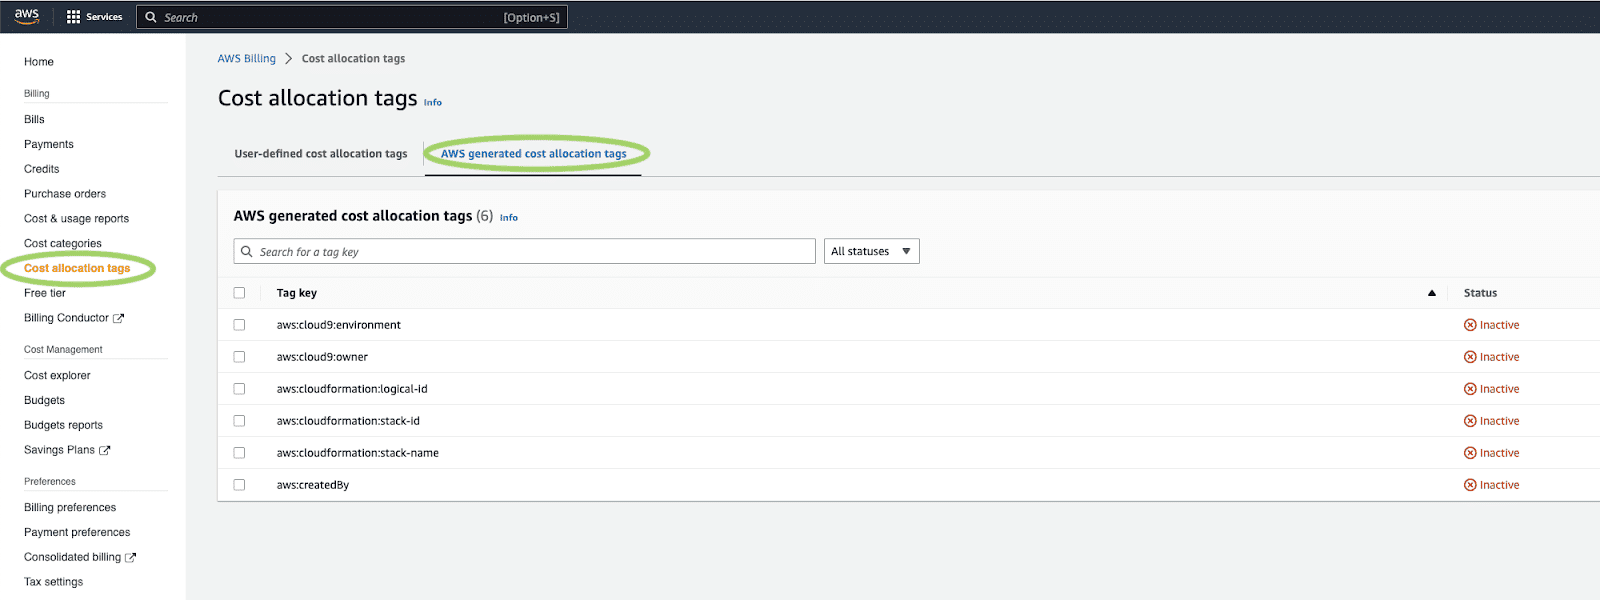Click the Inactive status icon for aws:cloud9:environment
The width and height of the screenshot is (1600, 600).
pos(1470,325)
